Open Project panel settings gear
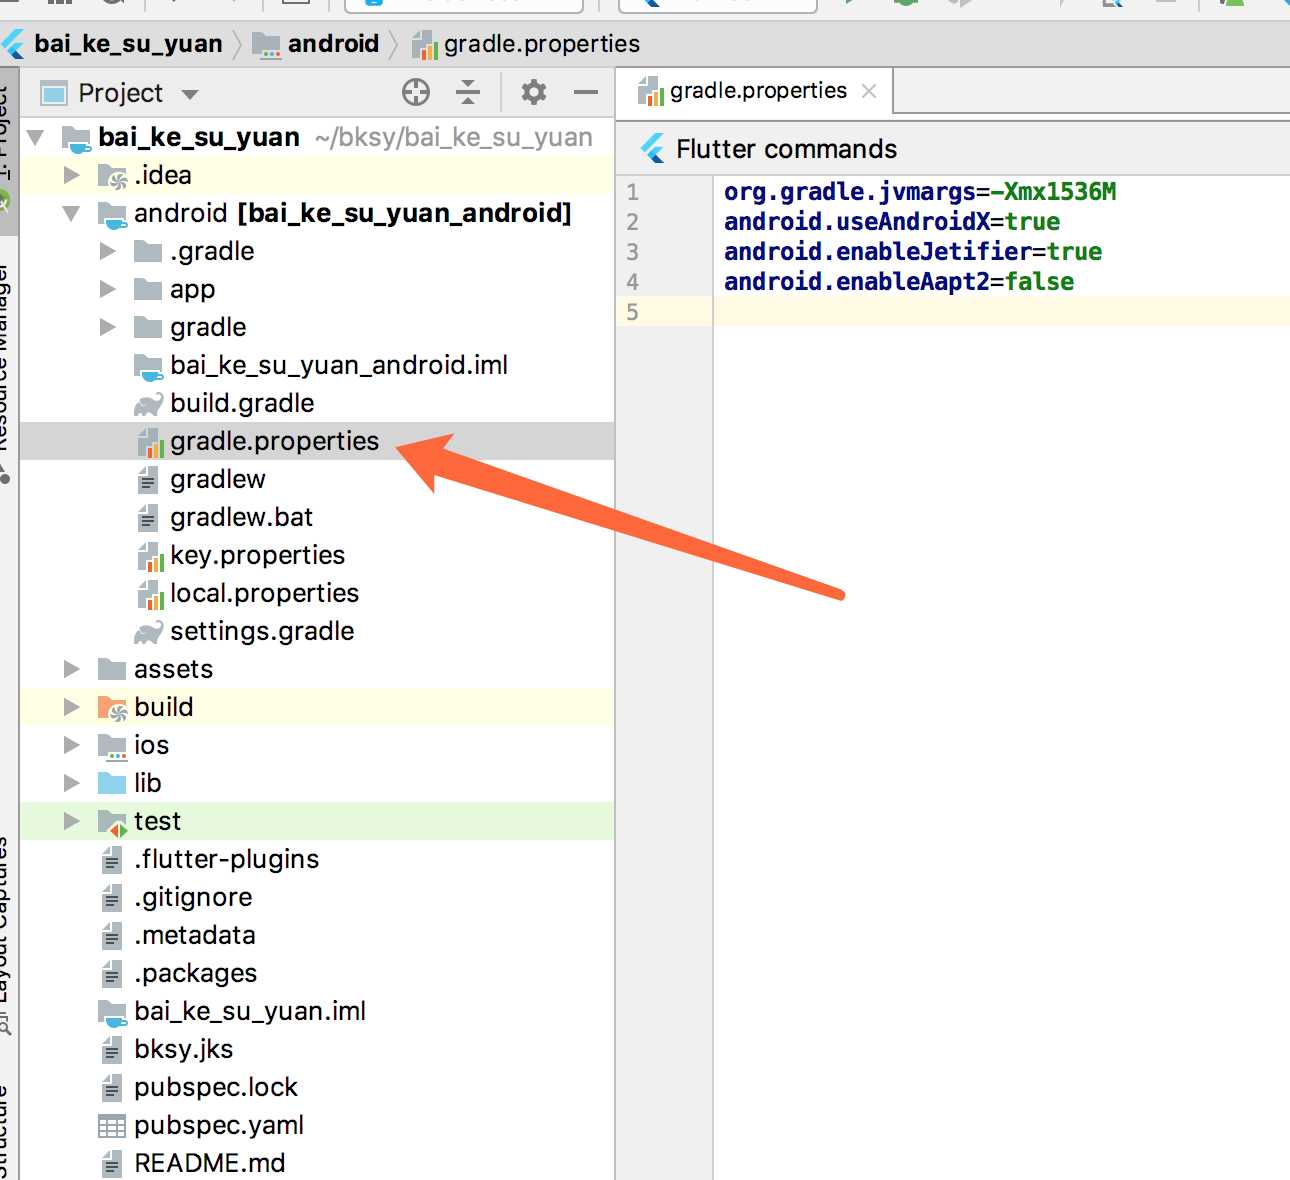Screen dimensions: 1290x1180 [534, 93]
